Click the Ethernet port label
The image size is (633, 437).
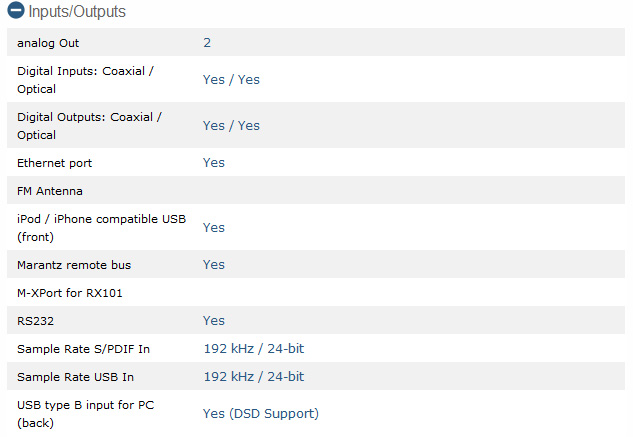point(54,163)
